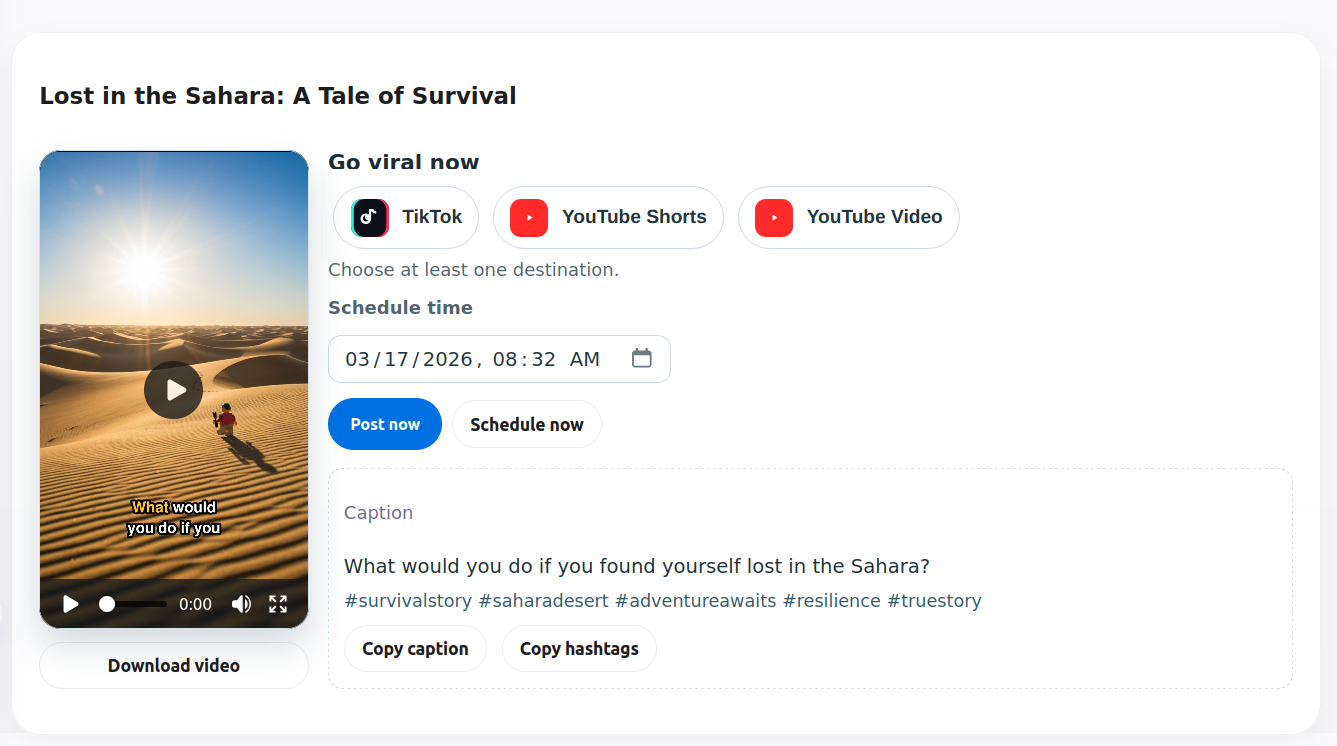Download the video
Image resolution: width=1337 pixels, height=746 pixels.
point(173,665)
